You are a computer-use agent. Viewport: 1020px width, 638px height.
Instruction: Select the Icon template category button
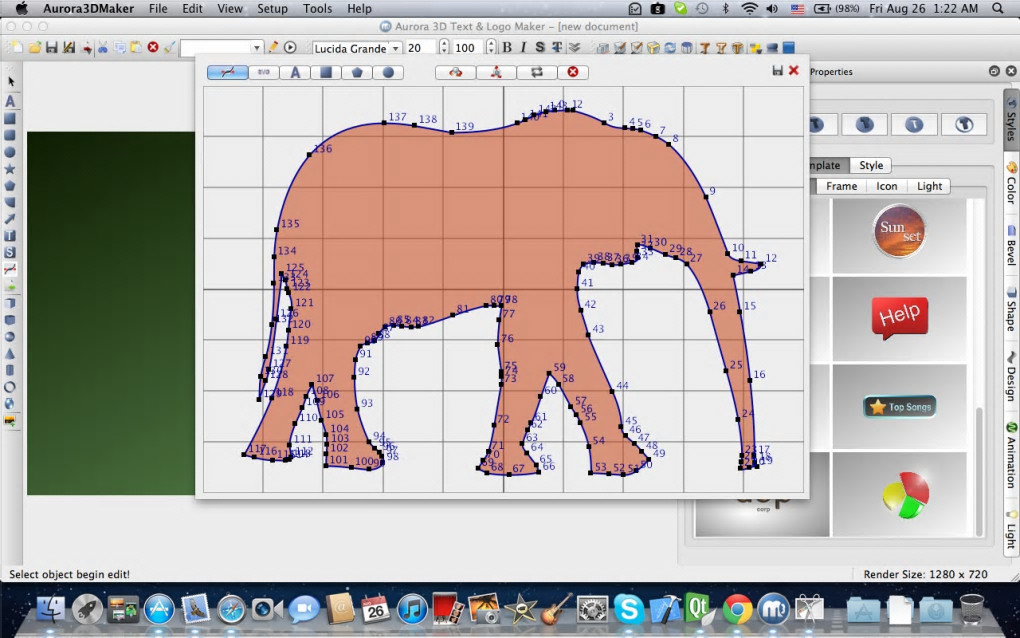tap(887, 186)
